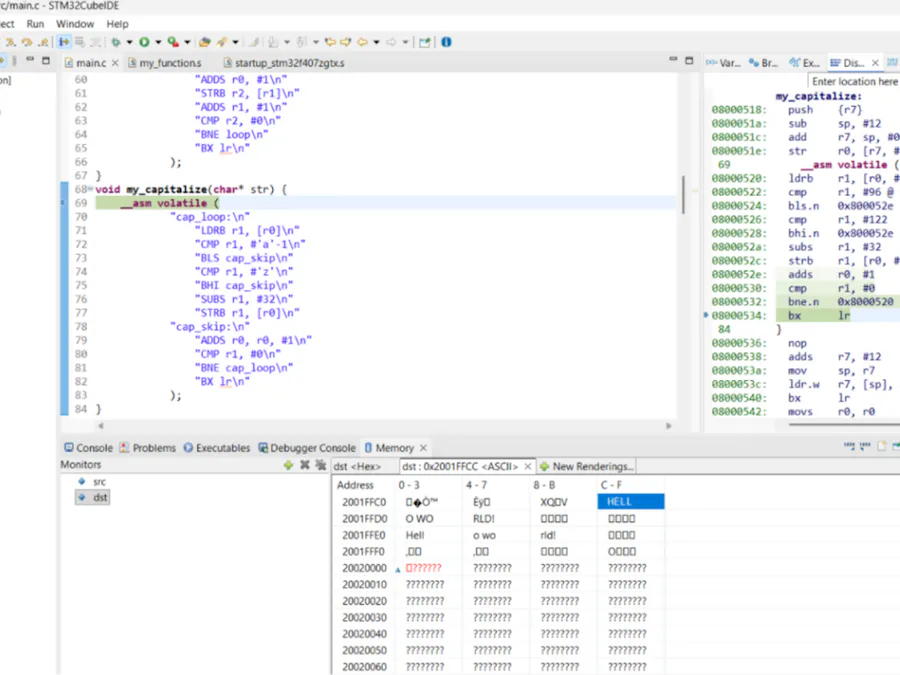
Task: Click the Back navigation arrow
Action: click(x=363, y=42)
